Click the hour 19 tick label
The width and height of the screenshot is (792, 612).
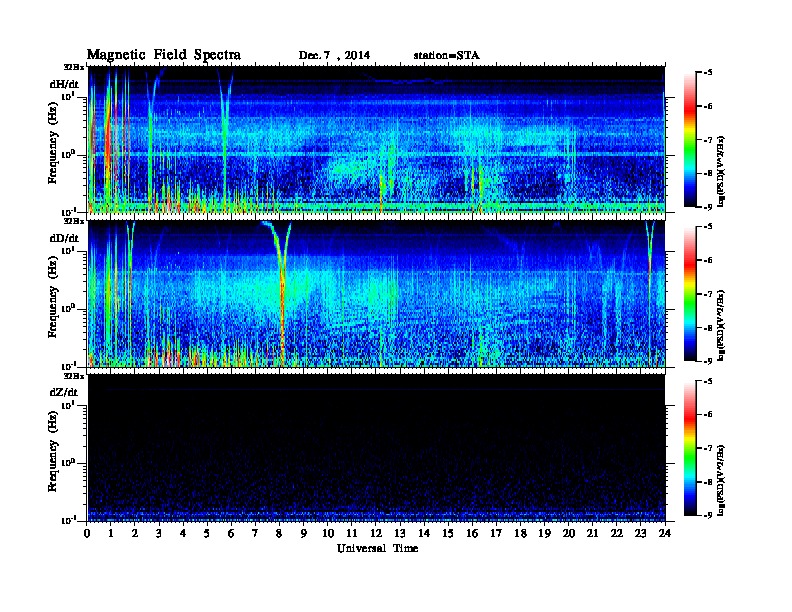click(x=544, y=533)
